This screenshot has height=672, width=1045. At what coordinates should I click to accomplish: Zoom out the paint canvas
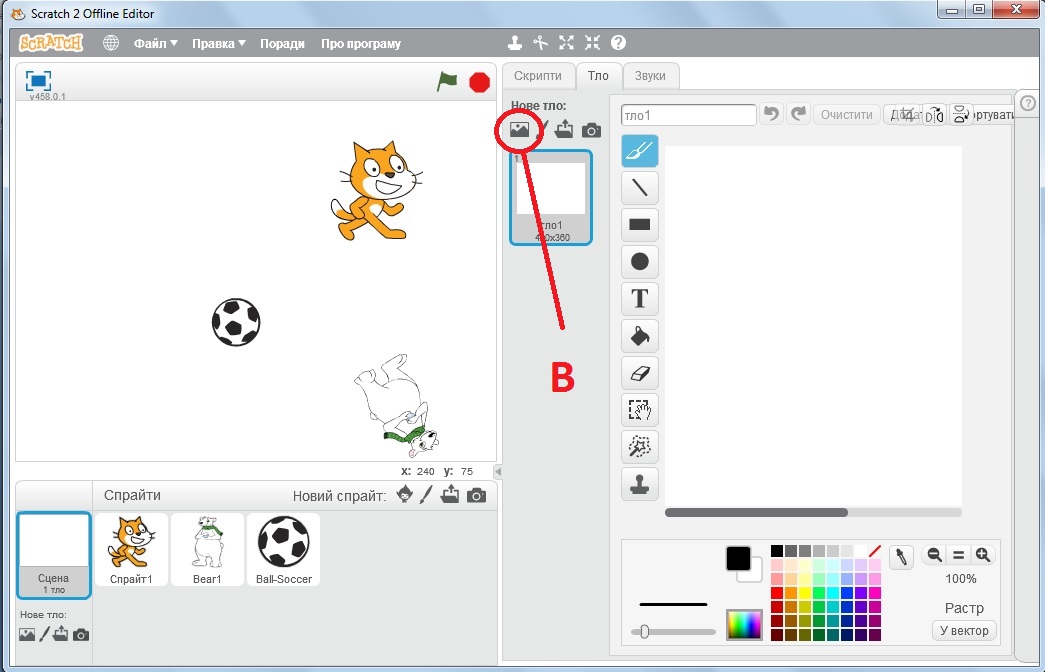tap(934, 555)
